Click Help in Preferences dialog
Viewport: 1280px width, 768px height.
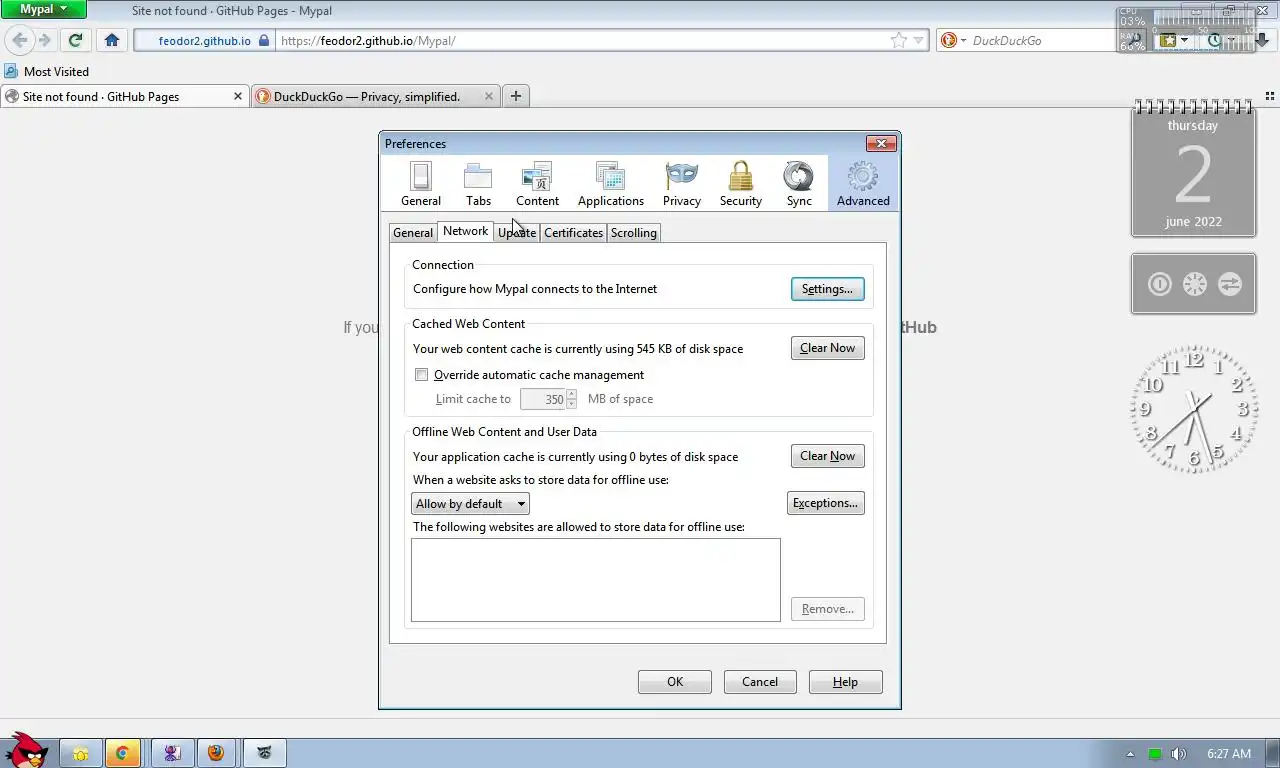coord(846,682)
